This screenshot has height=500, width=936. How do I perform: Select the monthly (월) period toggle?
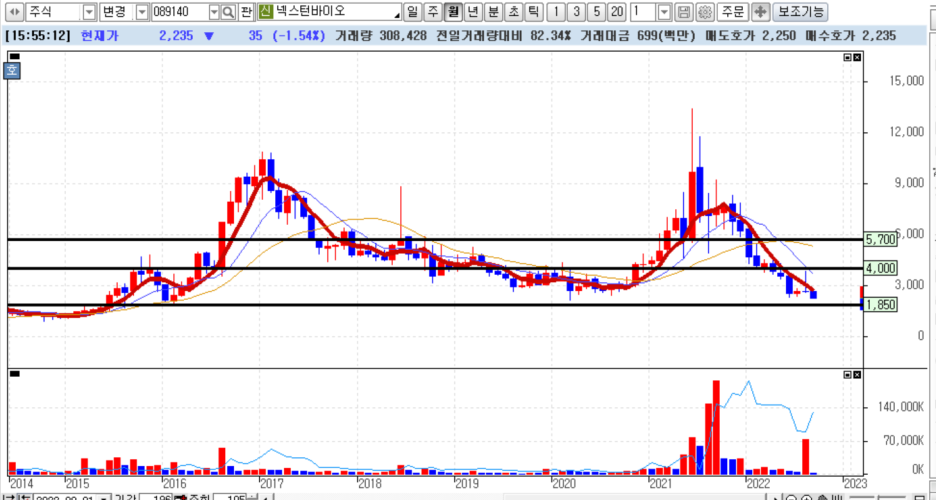[x=452, y=11]
